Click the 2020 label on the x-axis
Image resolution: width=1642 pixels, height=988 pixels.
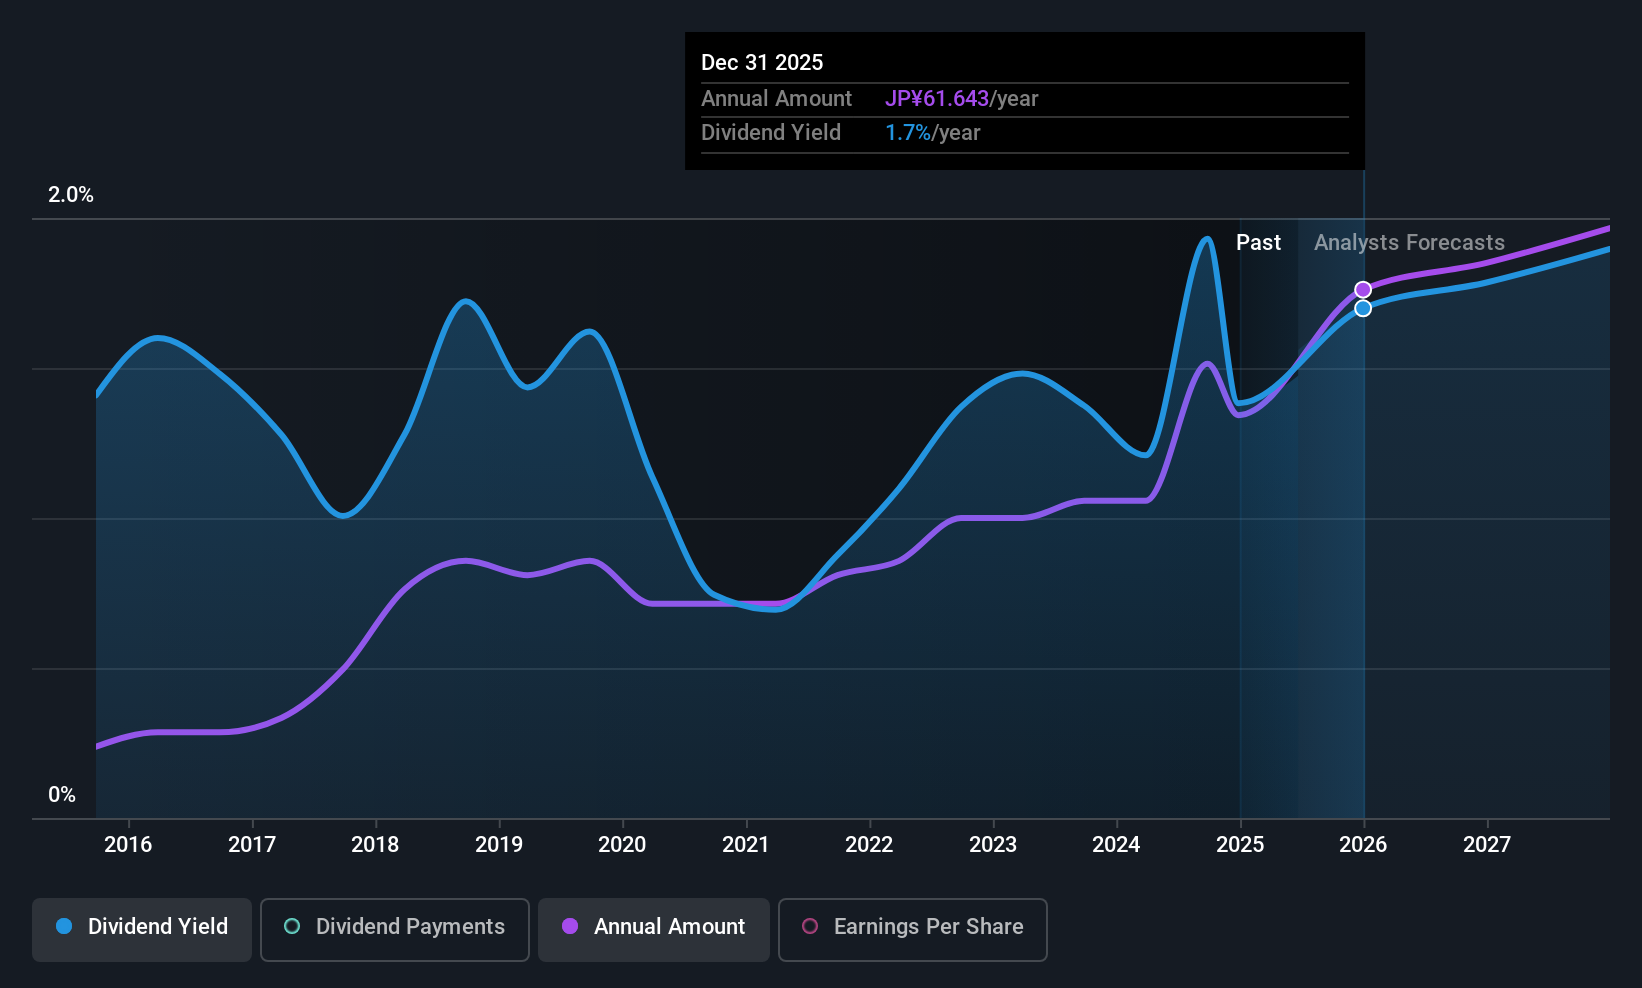click(x=622, y=845)
